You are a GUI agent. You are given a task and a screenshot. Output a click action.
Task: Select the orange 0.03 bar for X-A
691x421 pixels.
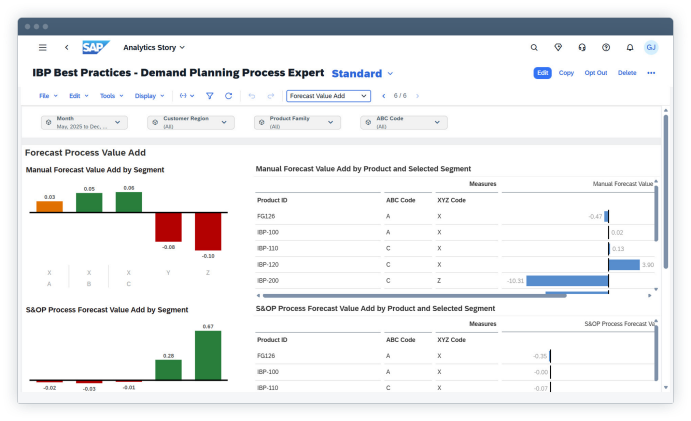(x=49, y=206)
